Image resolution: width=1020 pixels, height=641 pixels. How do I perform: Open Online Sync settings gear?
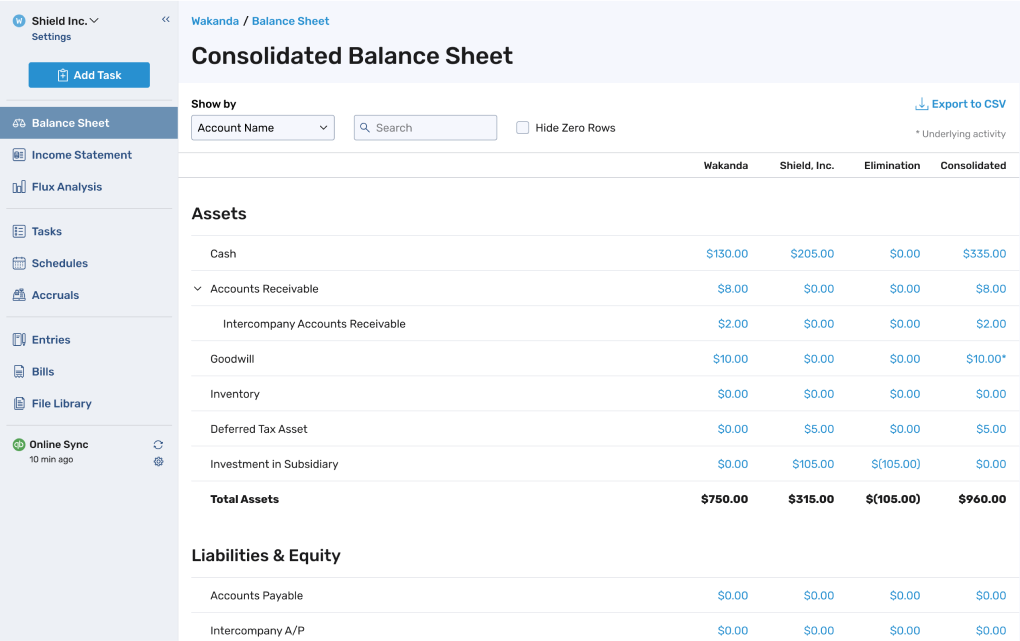(x=157, y=461)
